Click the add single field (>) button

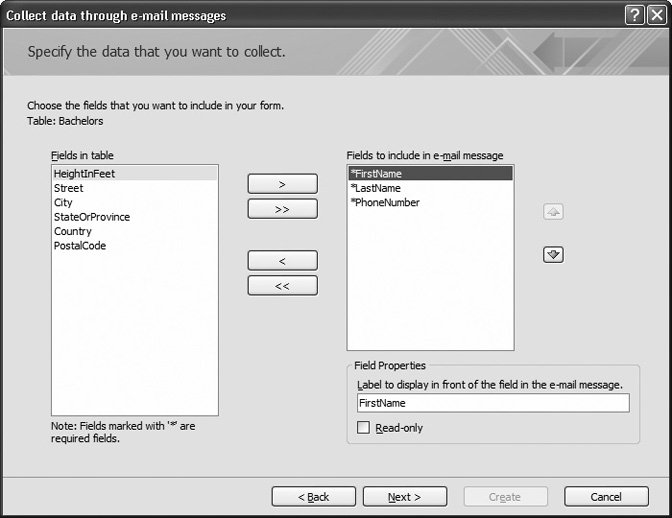[x=282, y=184]
